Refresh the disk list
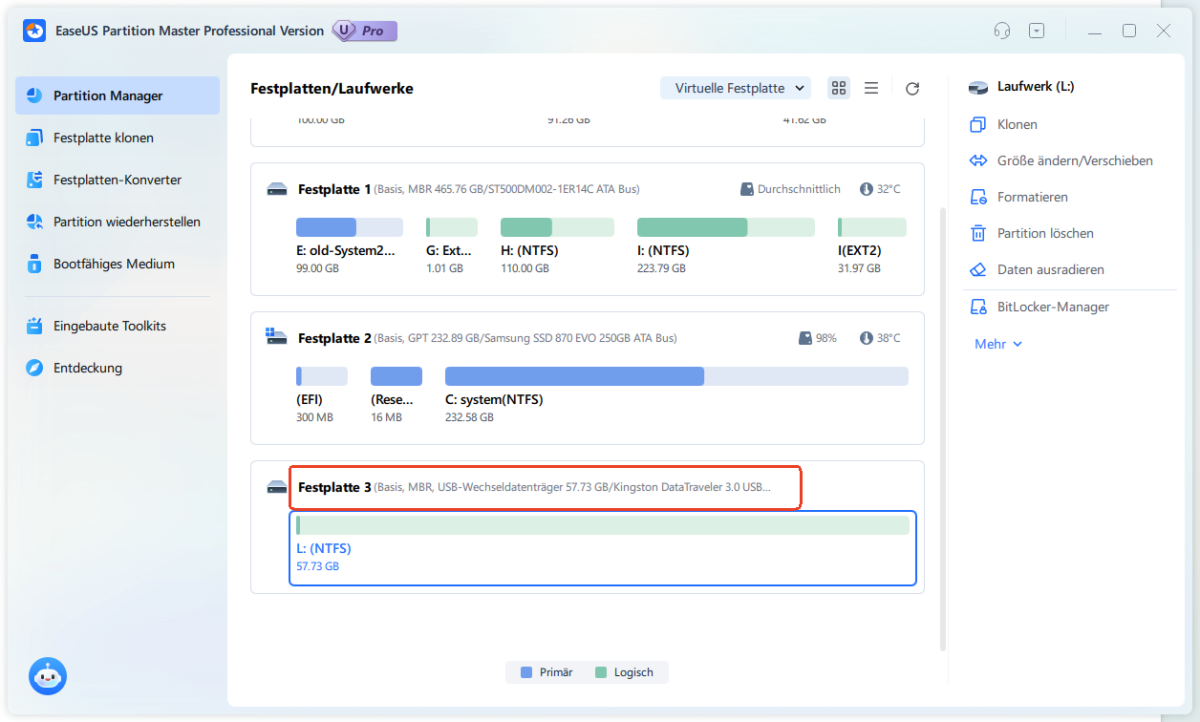This screenshot has width=1200, height=722. pyautogui.click(x=912, y=88)
